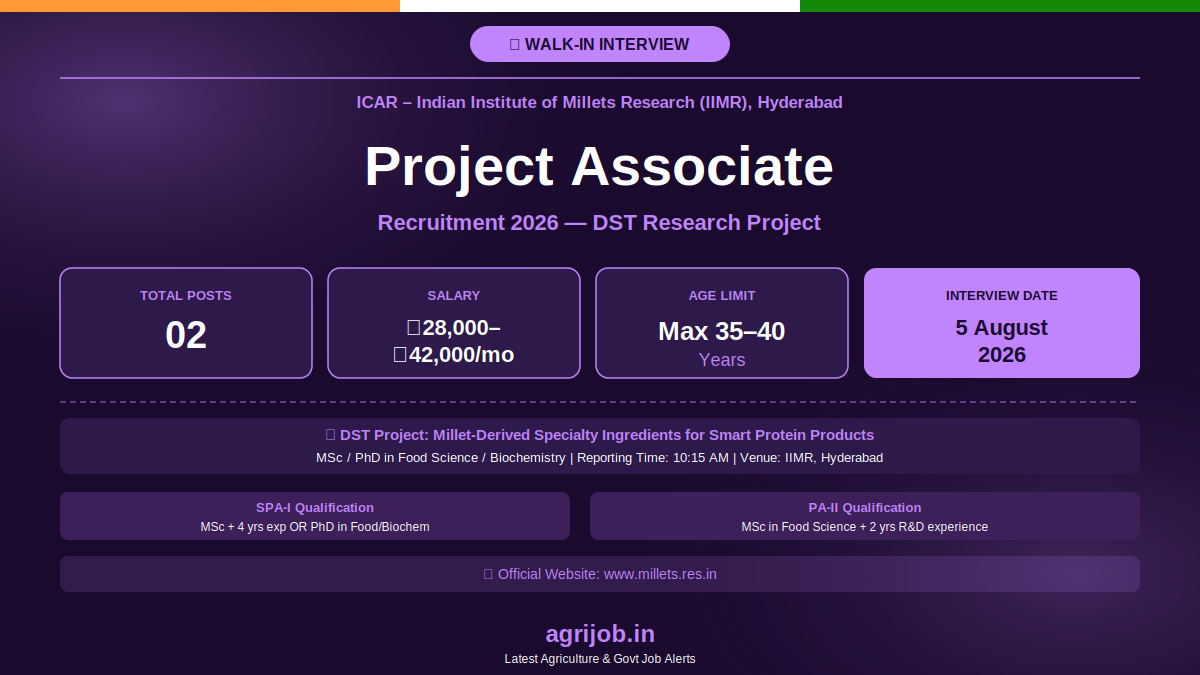Click the DST Project millet ingredients title

point(600,435)
